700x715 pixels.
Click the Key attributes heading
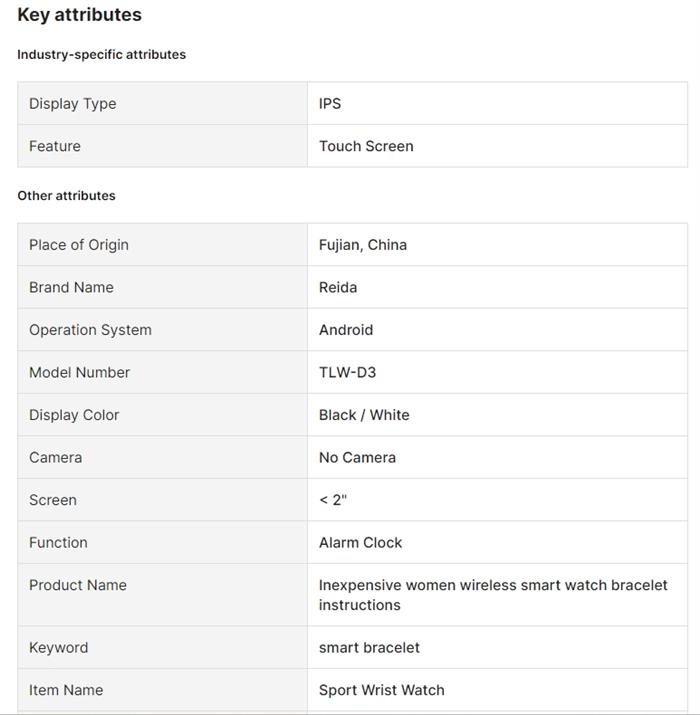pos(79,15)
